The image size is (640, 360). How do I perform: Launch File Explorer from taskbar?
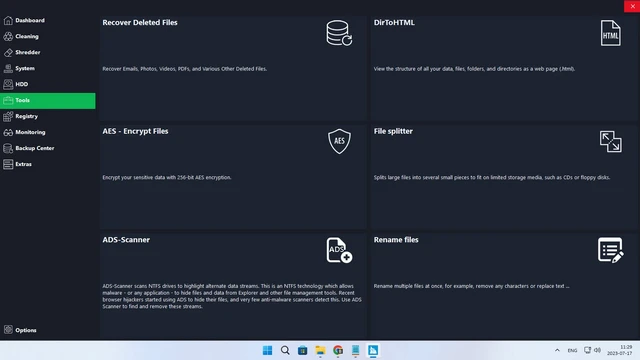click(320, 350)
